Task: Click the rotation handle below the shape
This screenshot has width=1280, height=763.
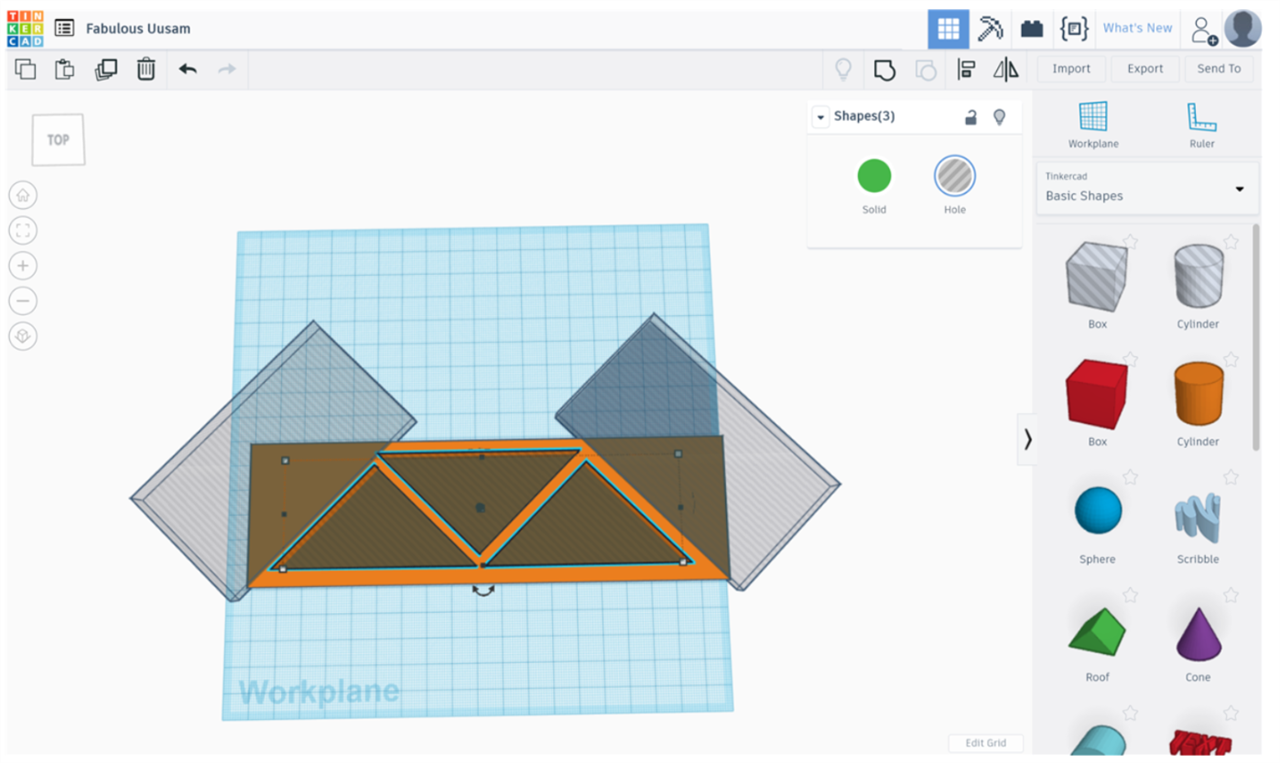Action: coord(483,591)
